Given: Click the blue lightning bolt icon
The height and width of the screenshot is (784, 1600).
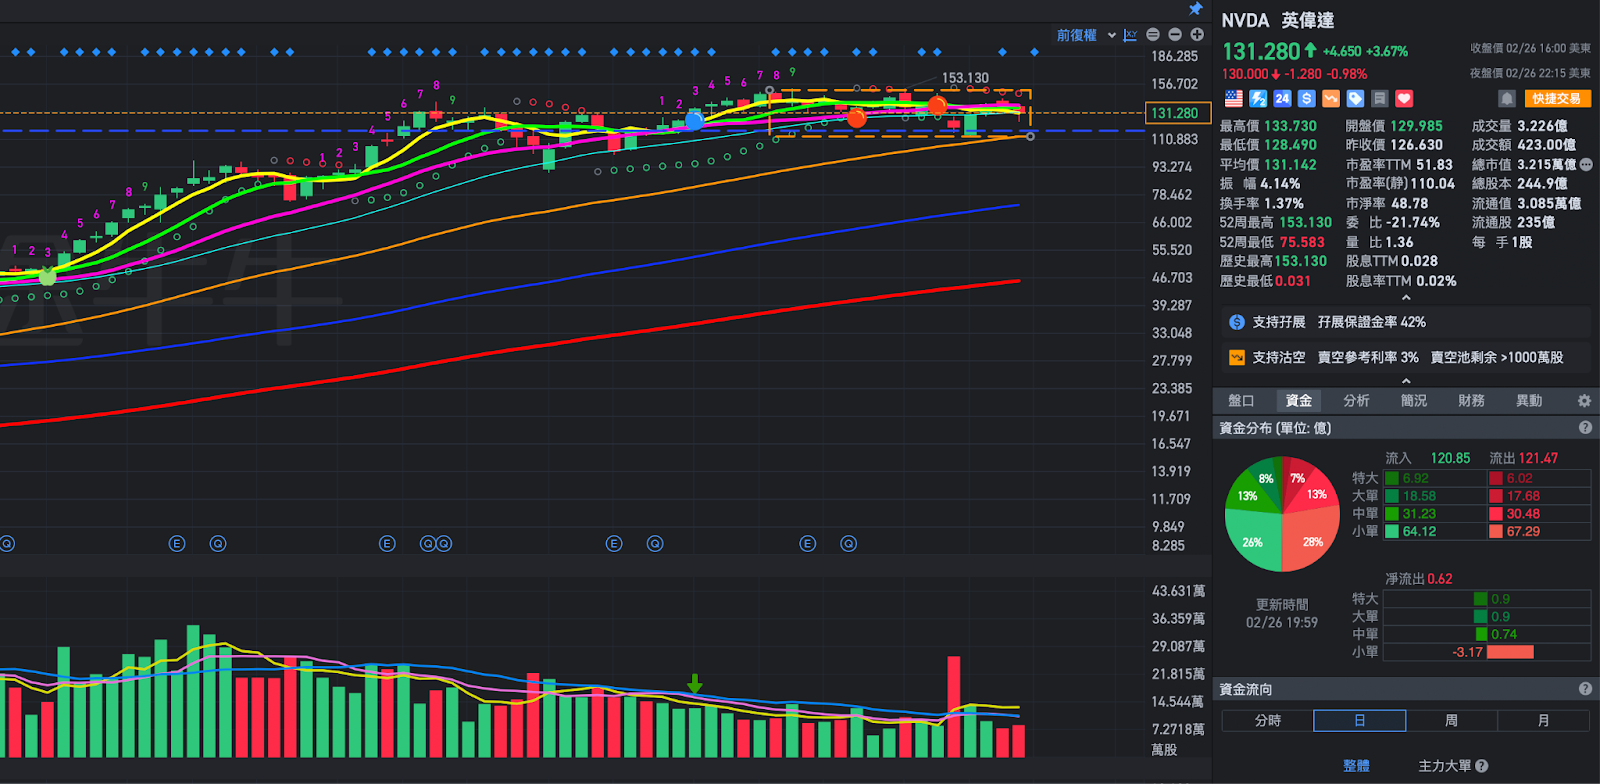Looking at the screenshot, I should click(x=1258, y=99).
